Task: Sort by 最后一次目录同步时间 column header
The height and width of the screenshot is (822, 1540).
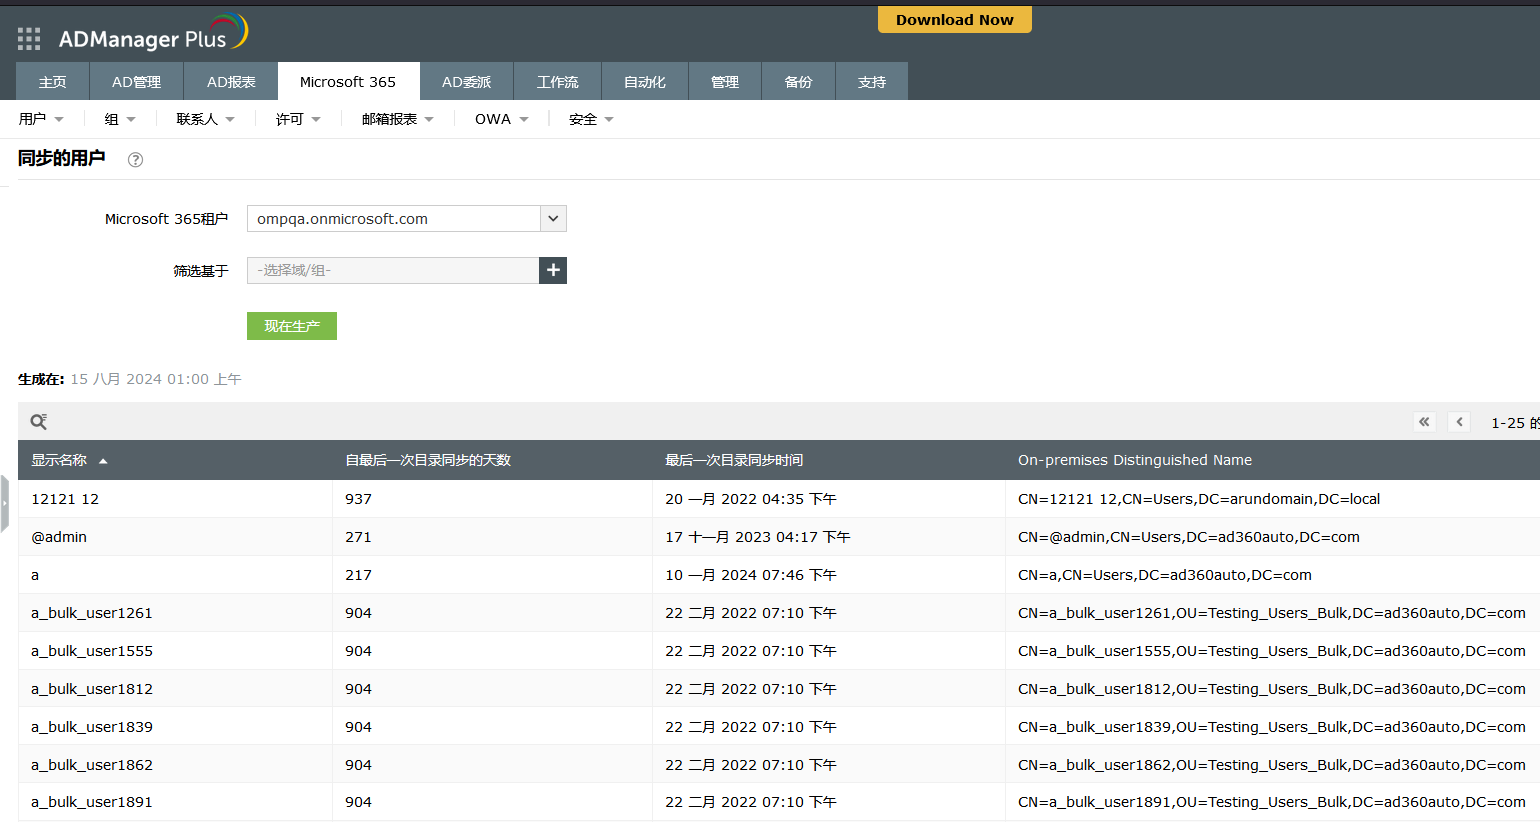Action: tap(734, 460)
